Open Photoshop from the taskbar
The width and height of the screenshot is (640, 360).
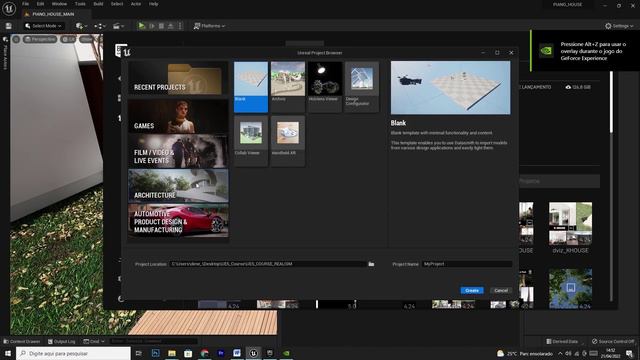[156, 353]
